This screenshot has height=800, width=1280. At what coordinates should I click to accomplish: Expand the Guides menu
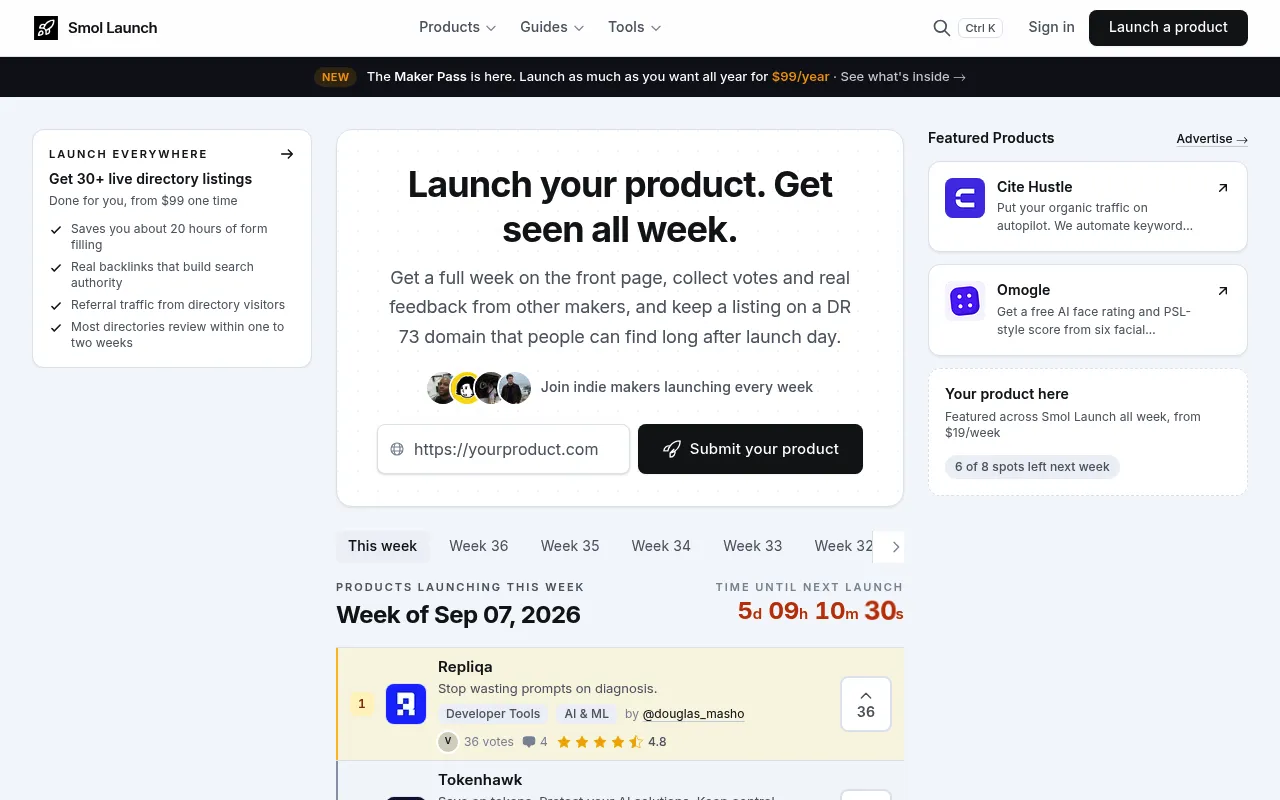[x=552, y=27]
